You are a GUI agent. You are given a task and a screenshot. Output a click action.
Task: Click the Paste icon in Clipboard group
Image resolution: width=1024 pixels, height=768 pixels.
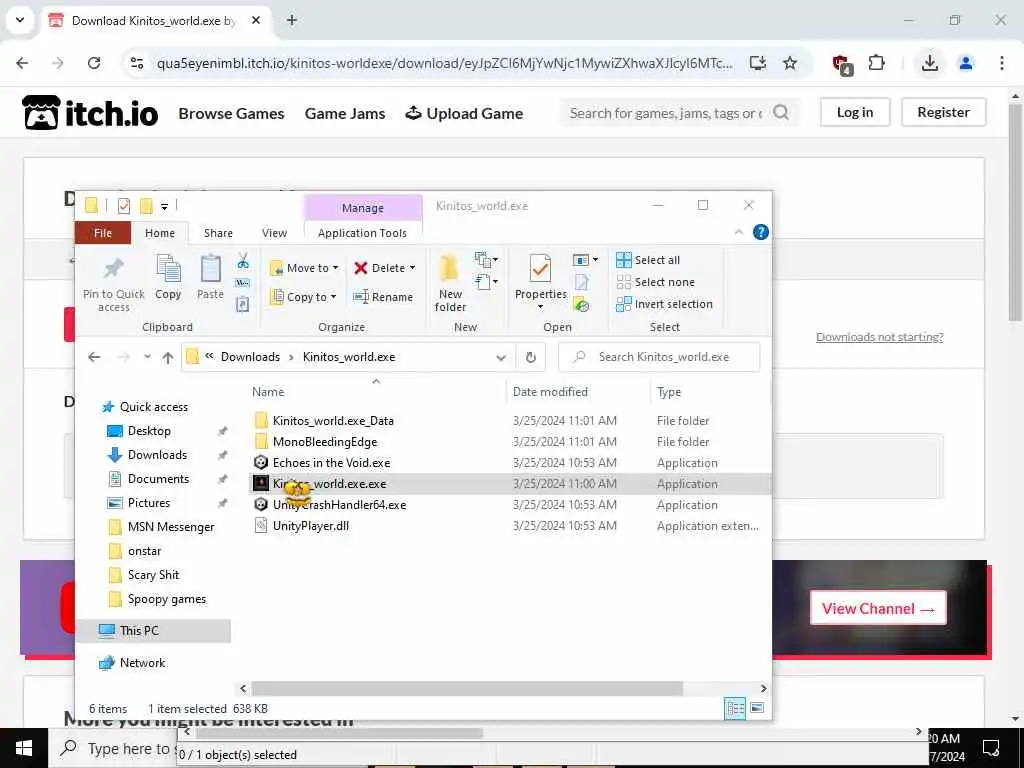click(210, 268)
